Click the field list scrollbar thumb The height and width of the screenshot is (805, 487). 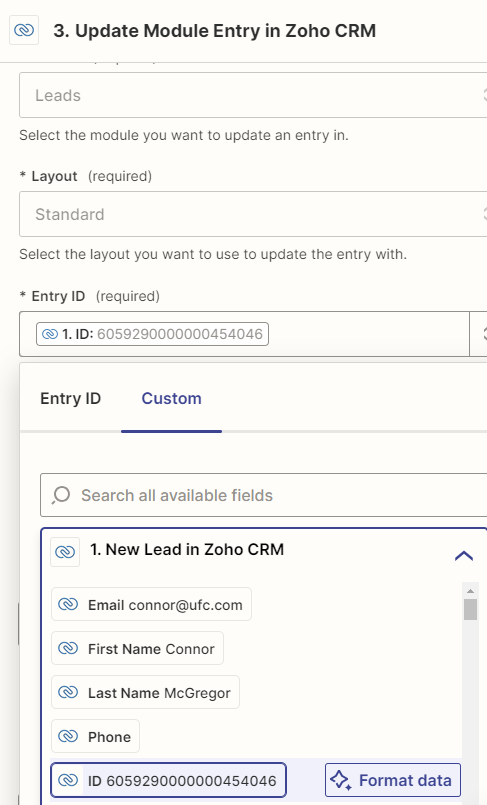pyautogui.click(x=470, y=609)
